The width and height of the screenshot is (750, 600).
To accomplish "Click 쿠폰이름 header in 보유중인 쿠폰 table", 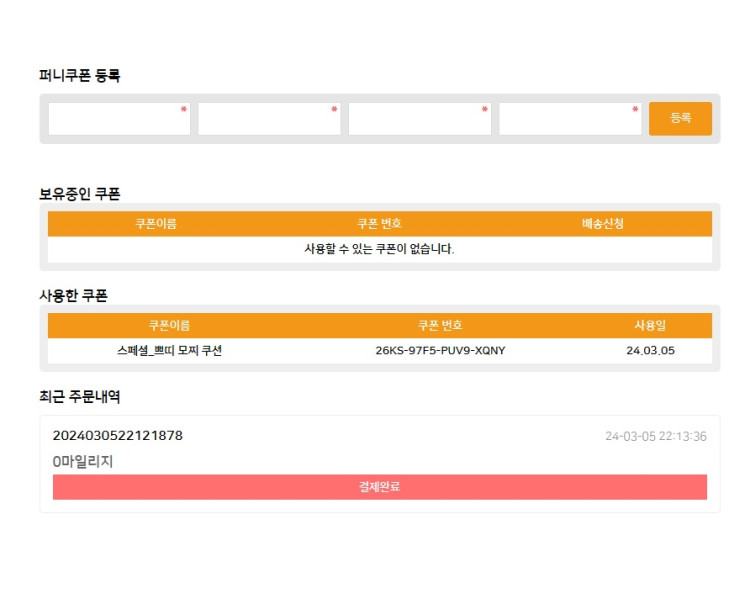I will [x=156, y=224].
